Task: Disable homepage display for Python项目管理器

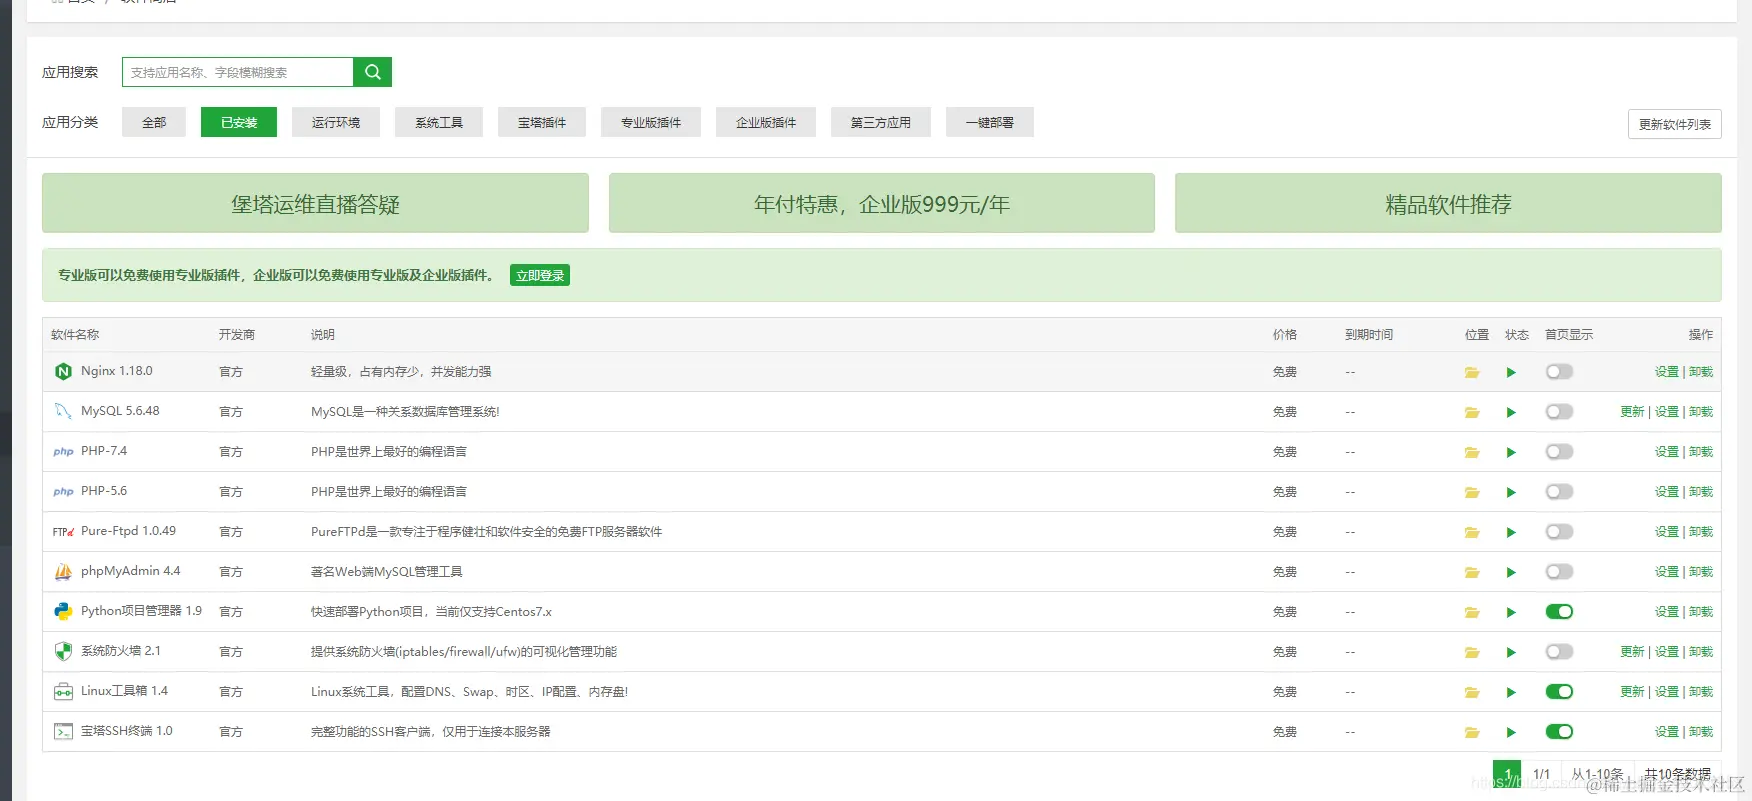Action: pos(1559,612)
